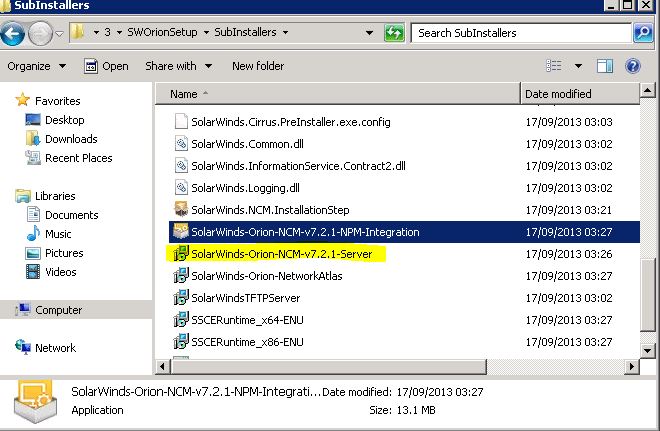Screen dimensions: 660x431
Task: Click Open on the command bar
Action: pyautogui.click(x=106, y=66)
